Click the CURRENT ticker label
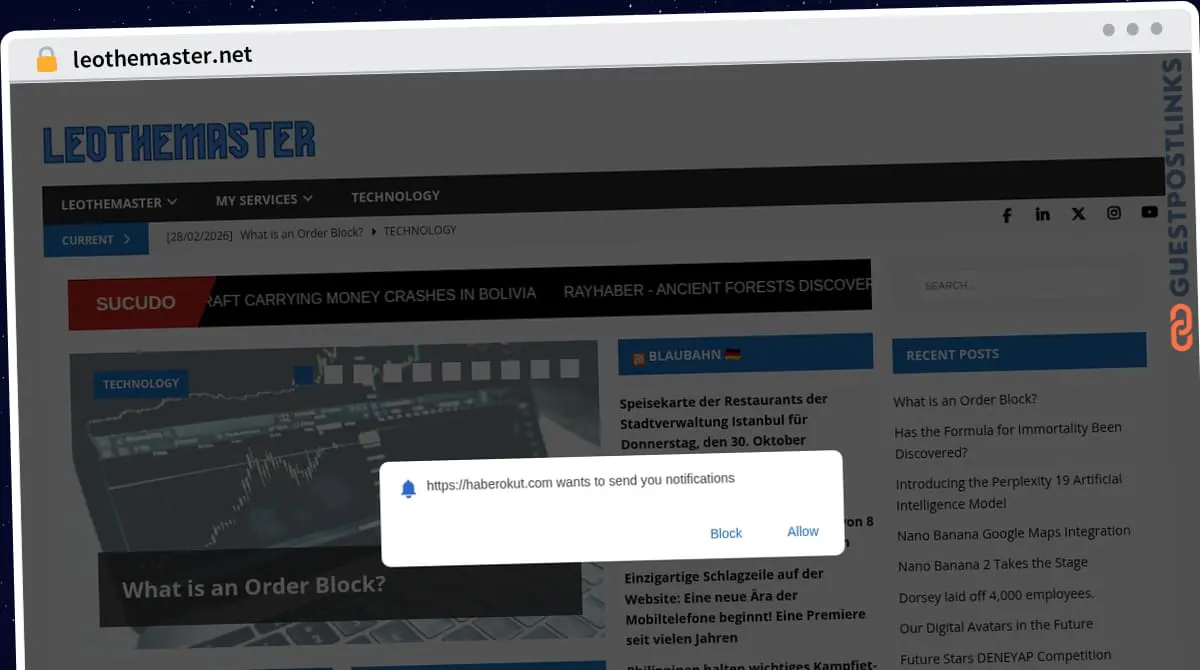The width and height of the screenshot is (1200, 670). point(96,240)
